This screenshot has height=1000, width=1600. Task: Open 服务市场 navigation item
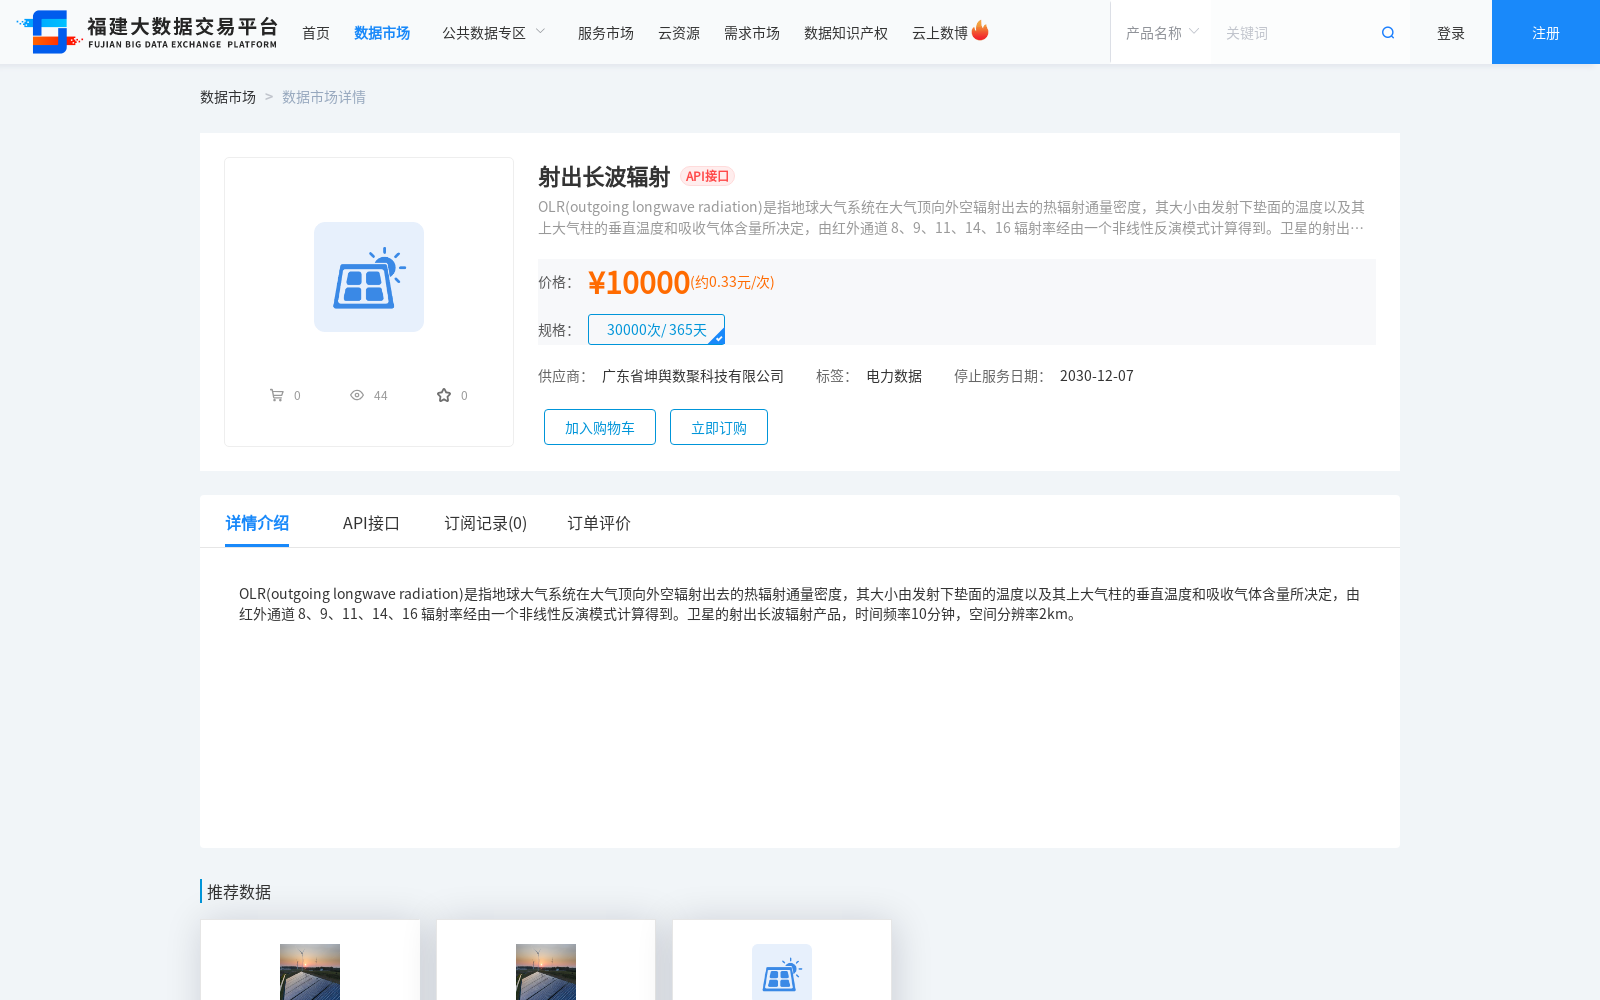606,33
